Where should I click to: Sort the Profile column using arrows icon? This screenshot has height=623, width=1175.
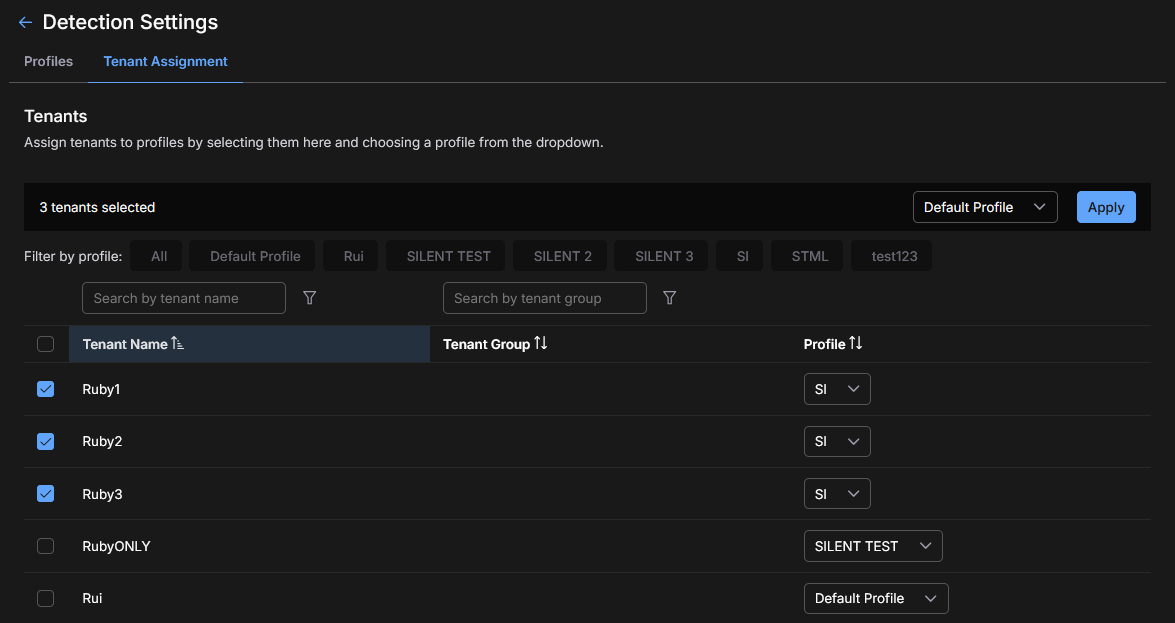(x=855, y=344)
